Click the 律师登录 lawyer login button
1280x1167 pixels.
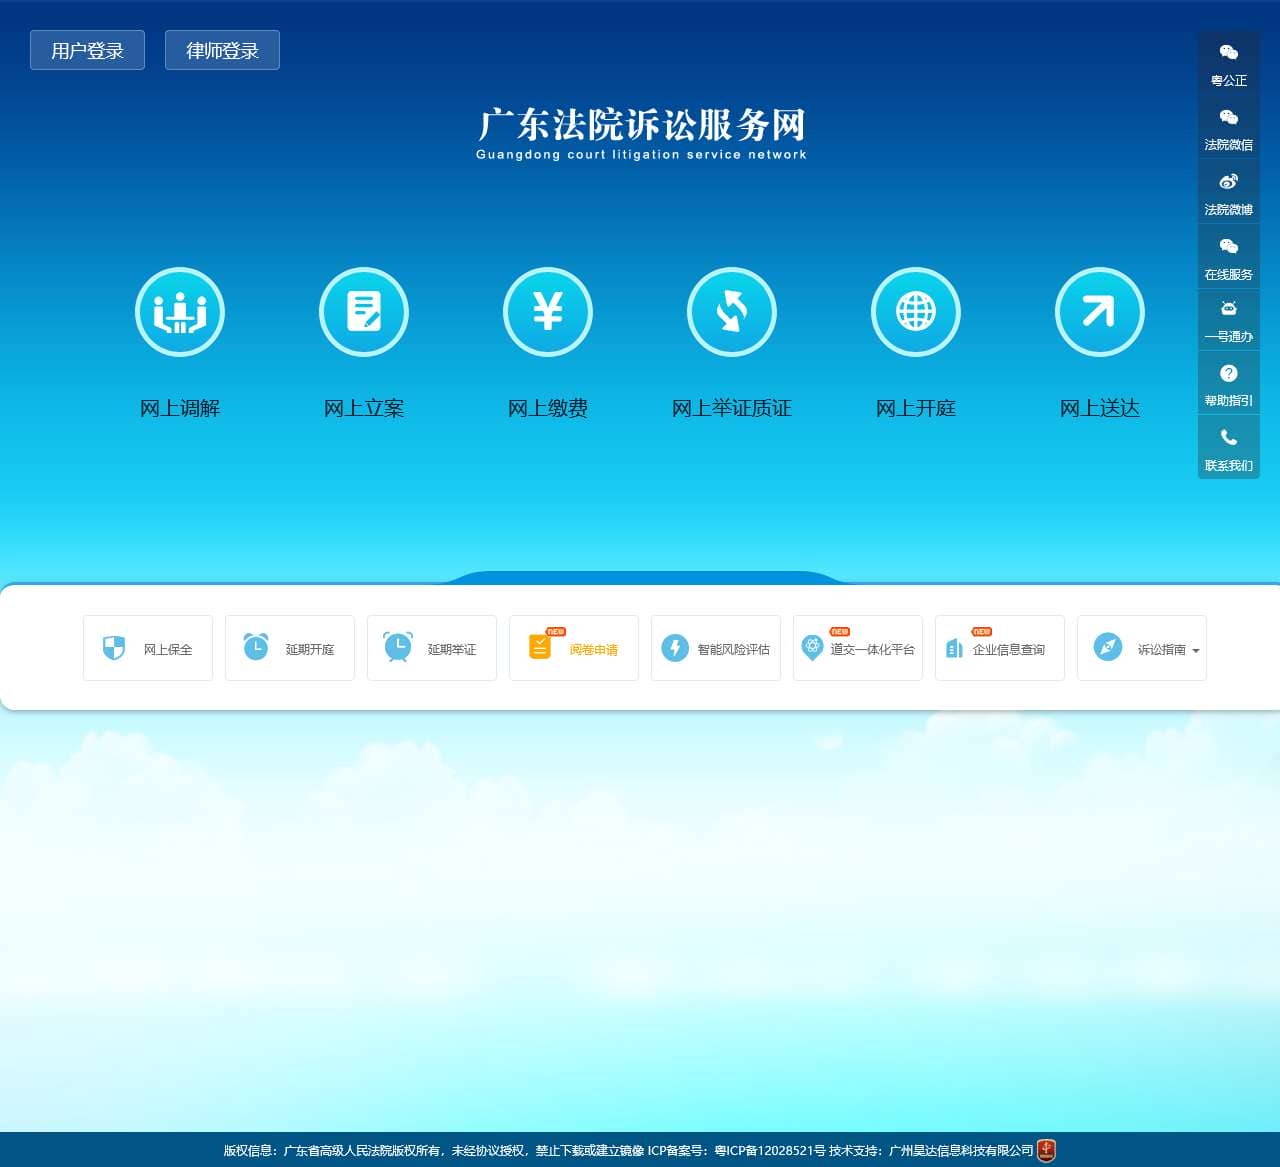tap(221, 50)
